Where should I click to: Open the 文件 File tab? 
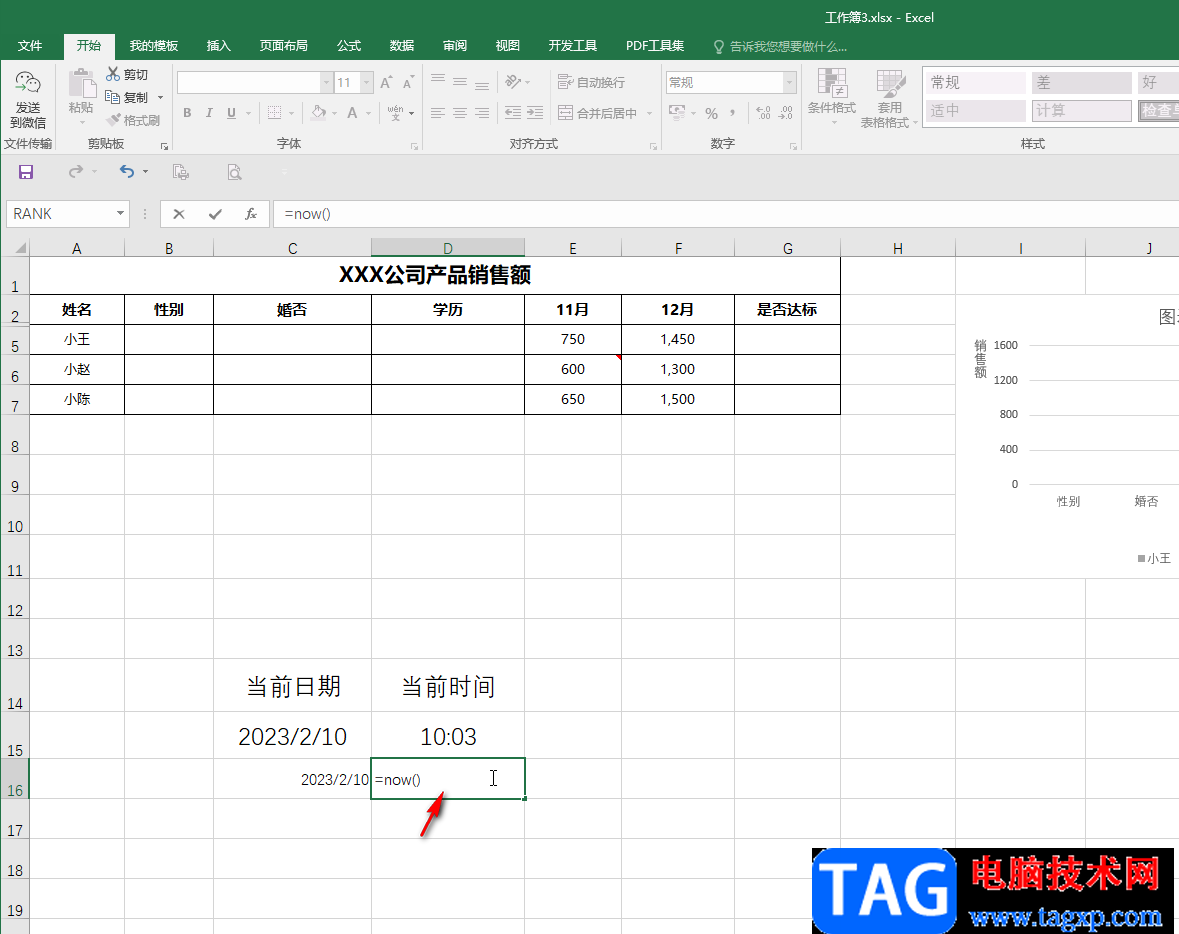click(x=30, y=46)
